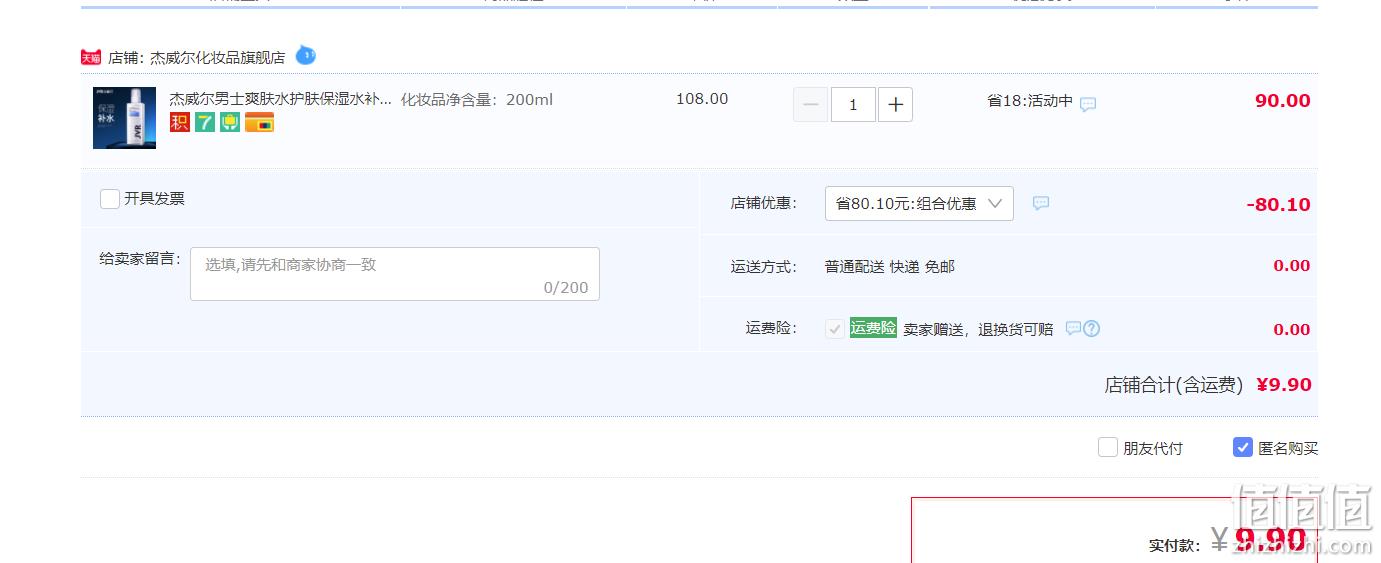This screenshot has width=1381, height=563.
Task: Click the 实付款 label
Action: [1174, 545]
